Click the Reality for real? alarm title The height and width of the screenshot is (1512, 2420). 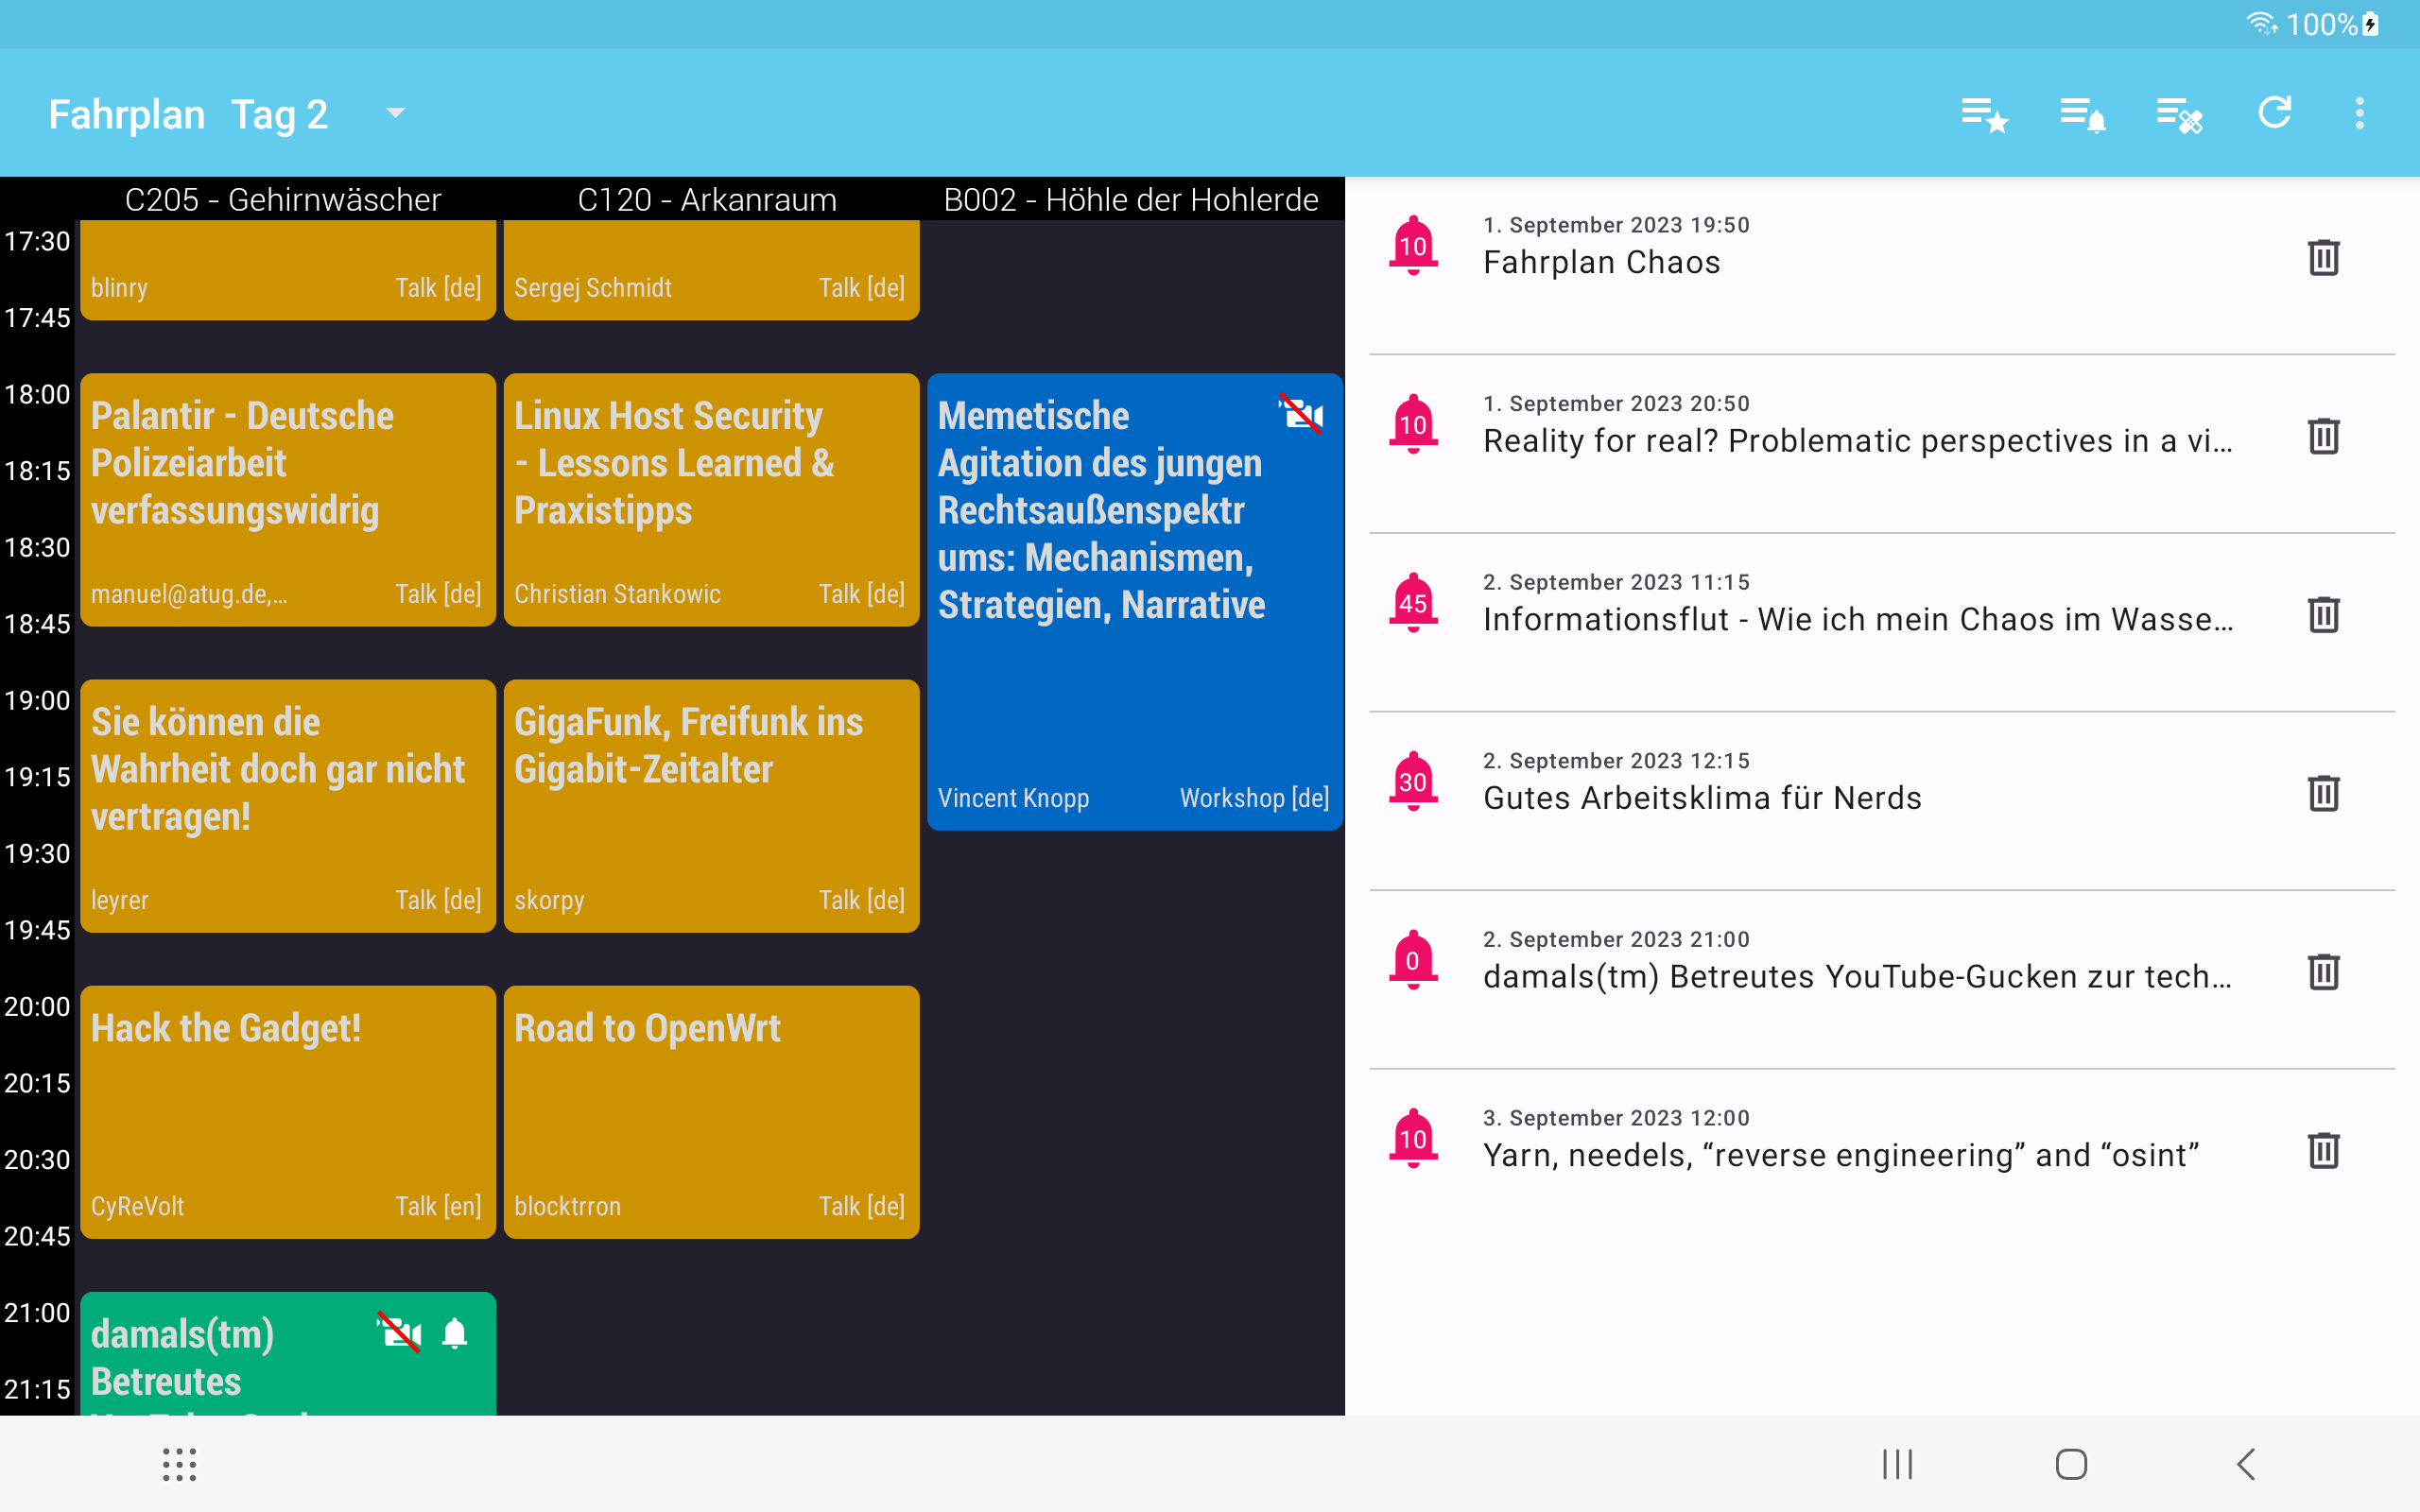1857,441
